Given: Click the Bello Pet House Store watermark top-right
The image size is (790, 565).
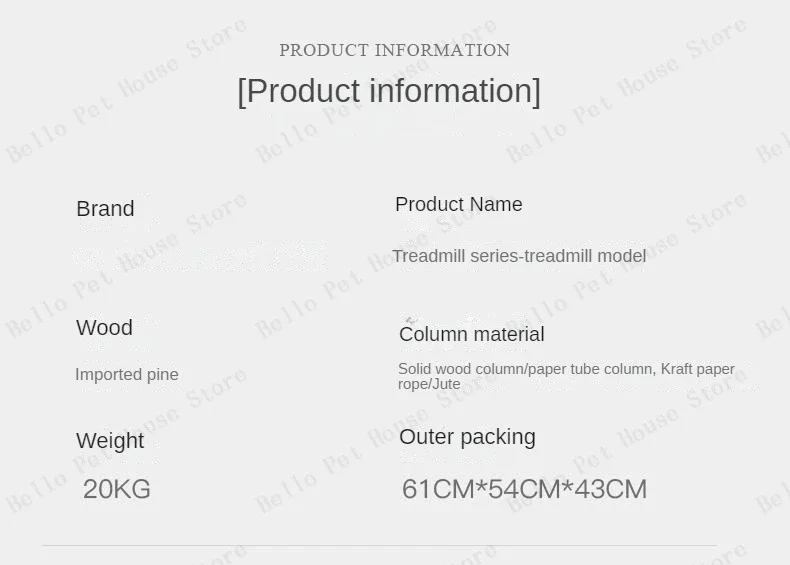Looking at the screenshot, I should click(x=626, y=90).
